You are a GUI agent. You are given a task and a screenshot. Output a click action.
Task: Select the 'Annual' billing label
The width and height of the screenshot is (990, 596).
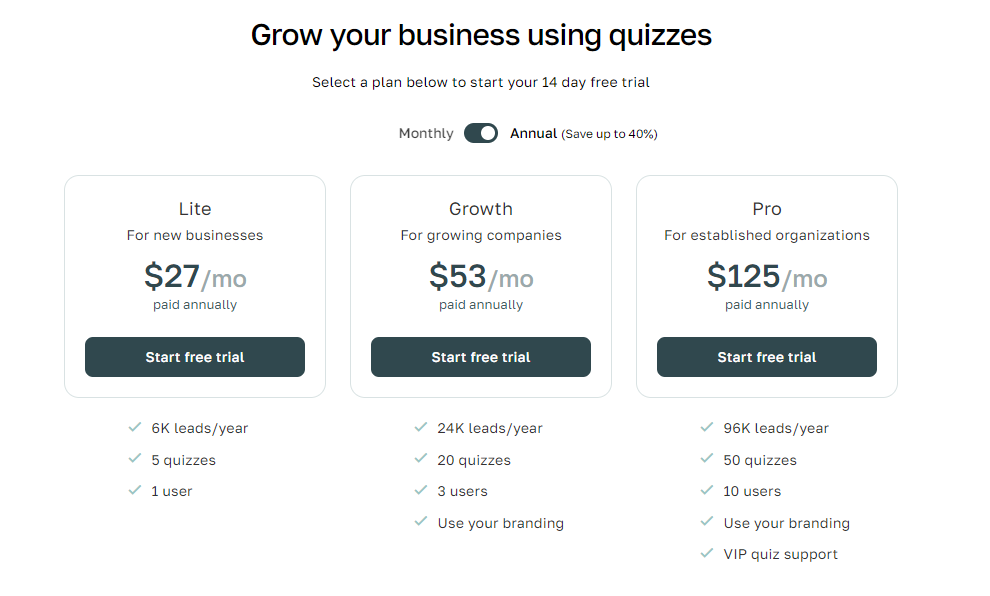[x=534, y=132]
